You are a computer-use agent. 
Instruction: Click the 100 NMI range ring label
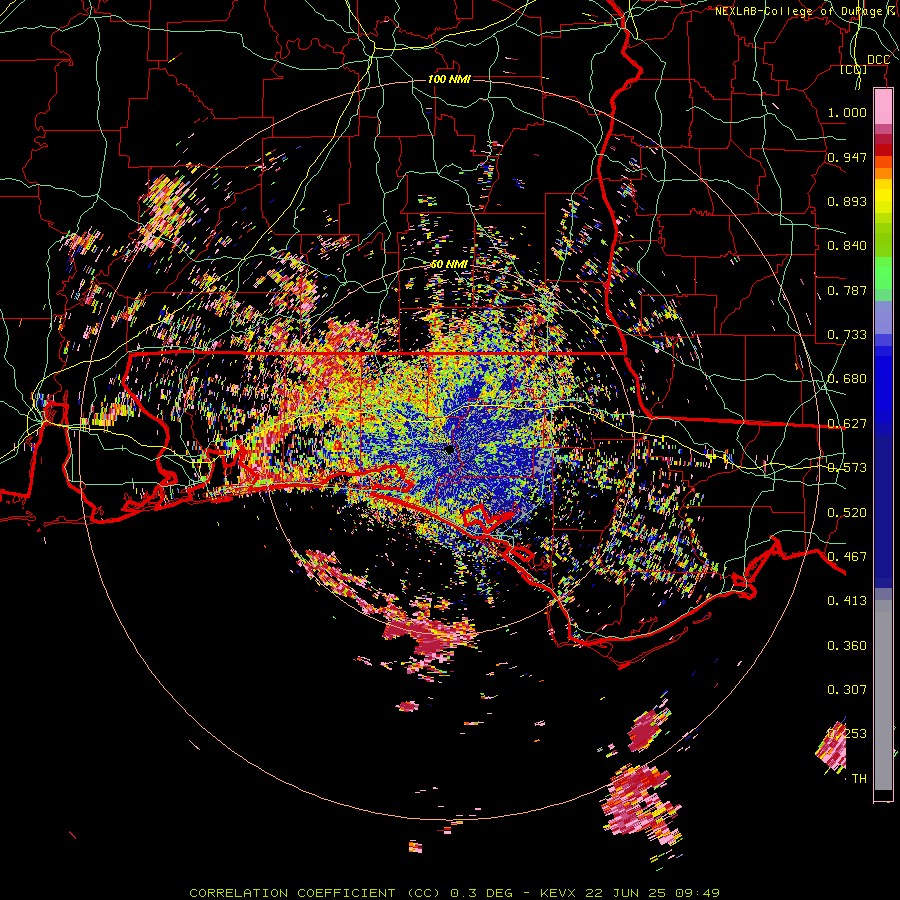point(449,79)
